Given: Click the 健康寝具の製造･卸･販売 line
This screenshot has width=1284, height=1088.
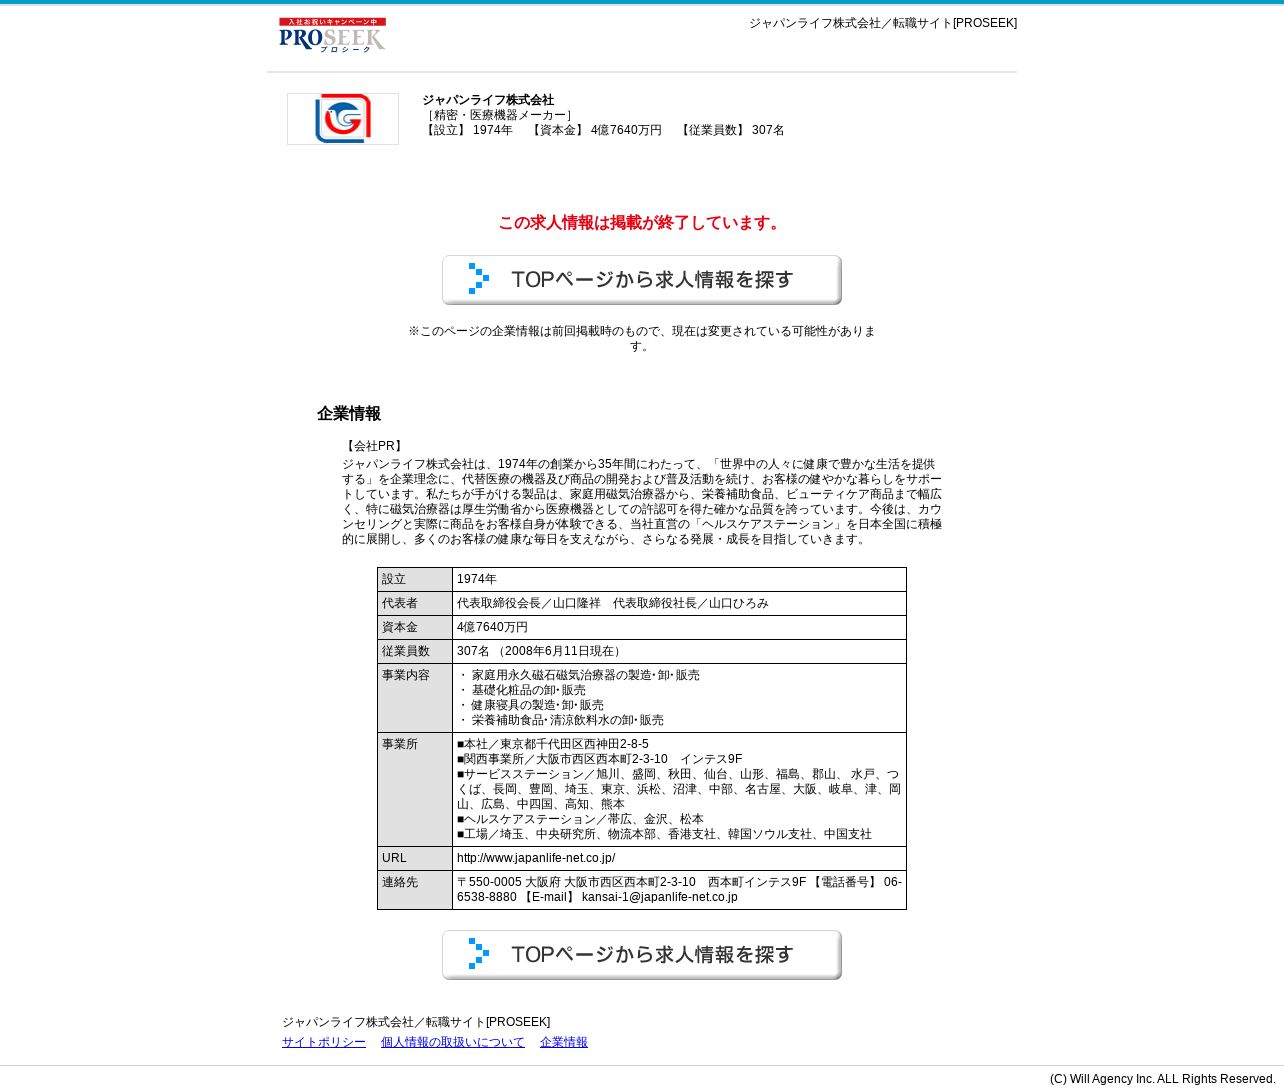Looking at the screenshot, I should click(531, 706).
